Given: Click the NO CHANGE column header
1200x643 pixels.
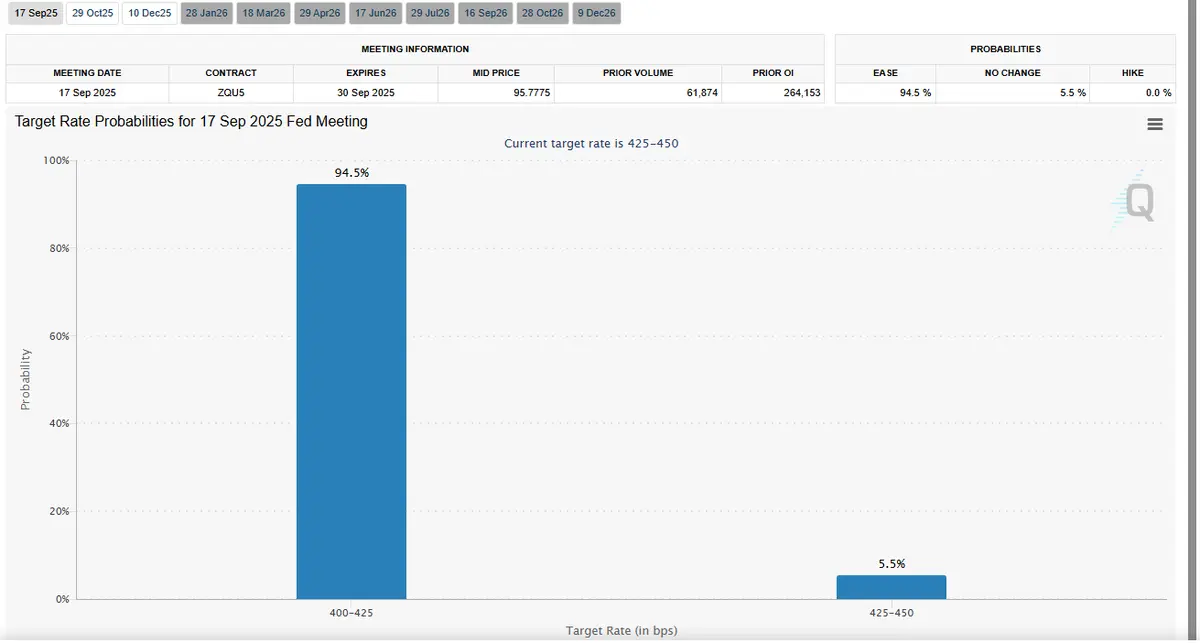Looking at the screenshot, I should [x=1012, y=73].
